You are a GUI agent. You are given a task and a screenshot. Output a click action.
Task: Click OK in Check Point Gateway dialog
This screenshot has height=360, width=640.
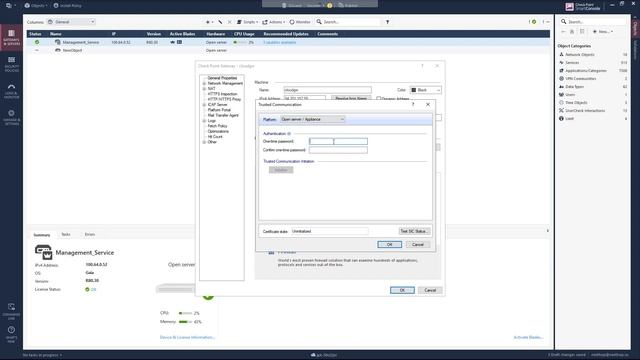(x=402, y=290)
